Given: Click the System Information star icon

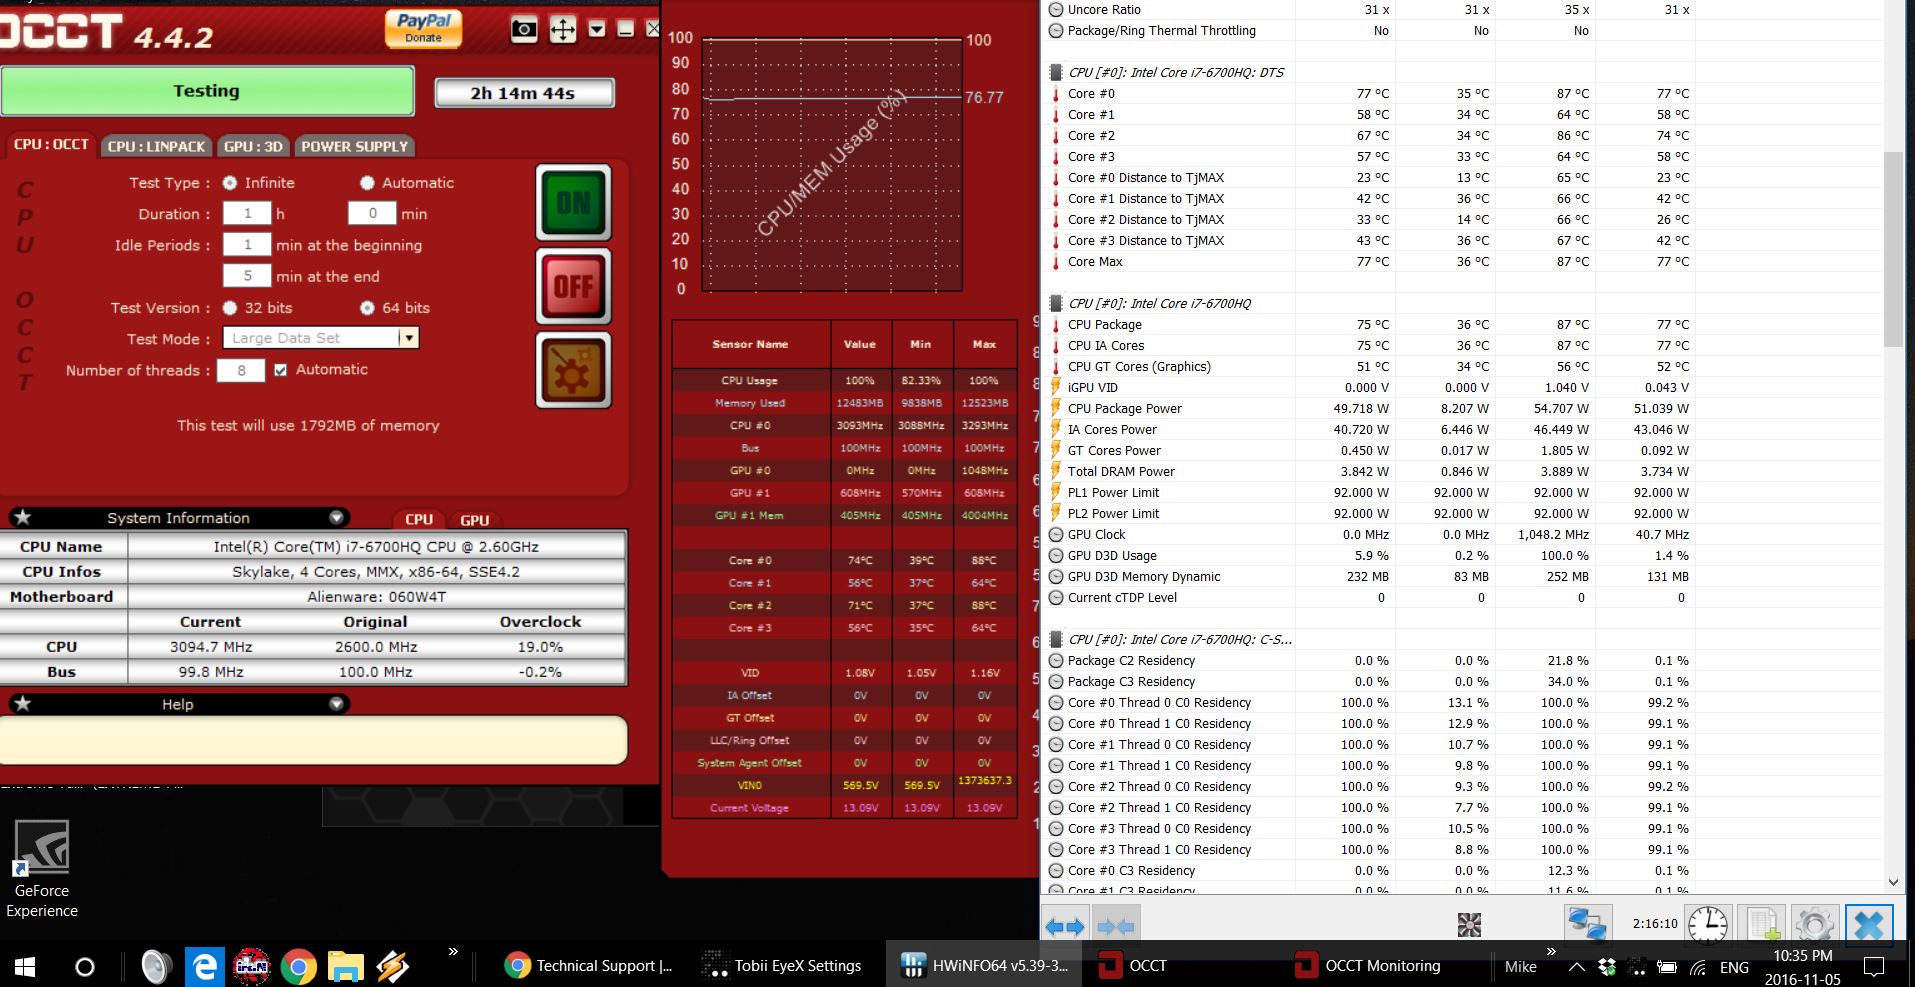Looking at the screenshot, I should (23, 517).
